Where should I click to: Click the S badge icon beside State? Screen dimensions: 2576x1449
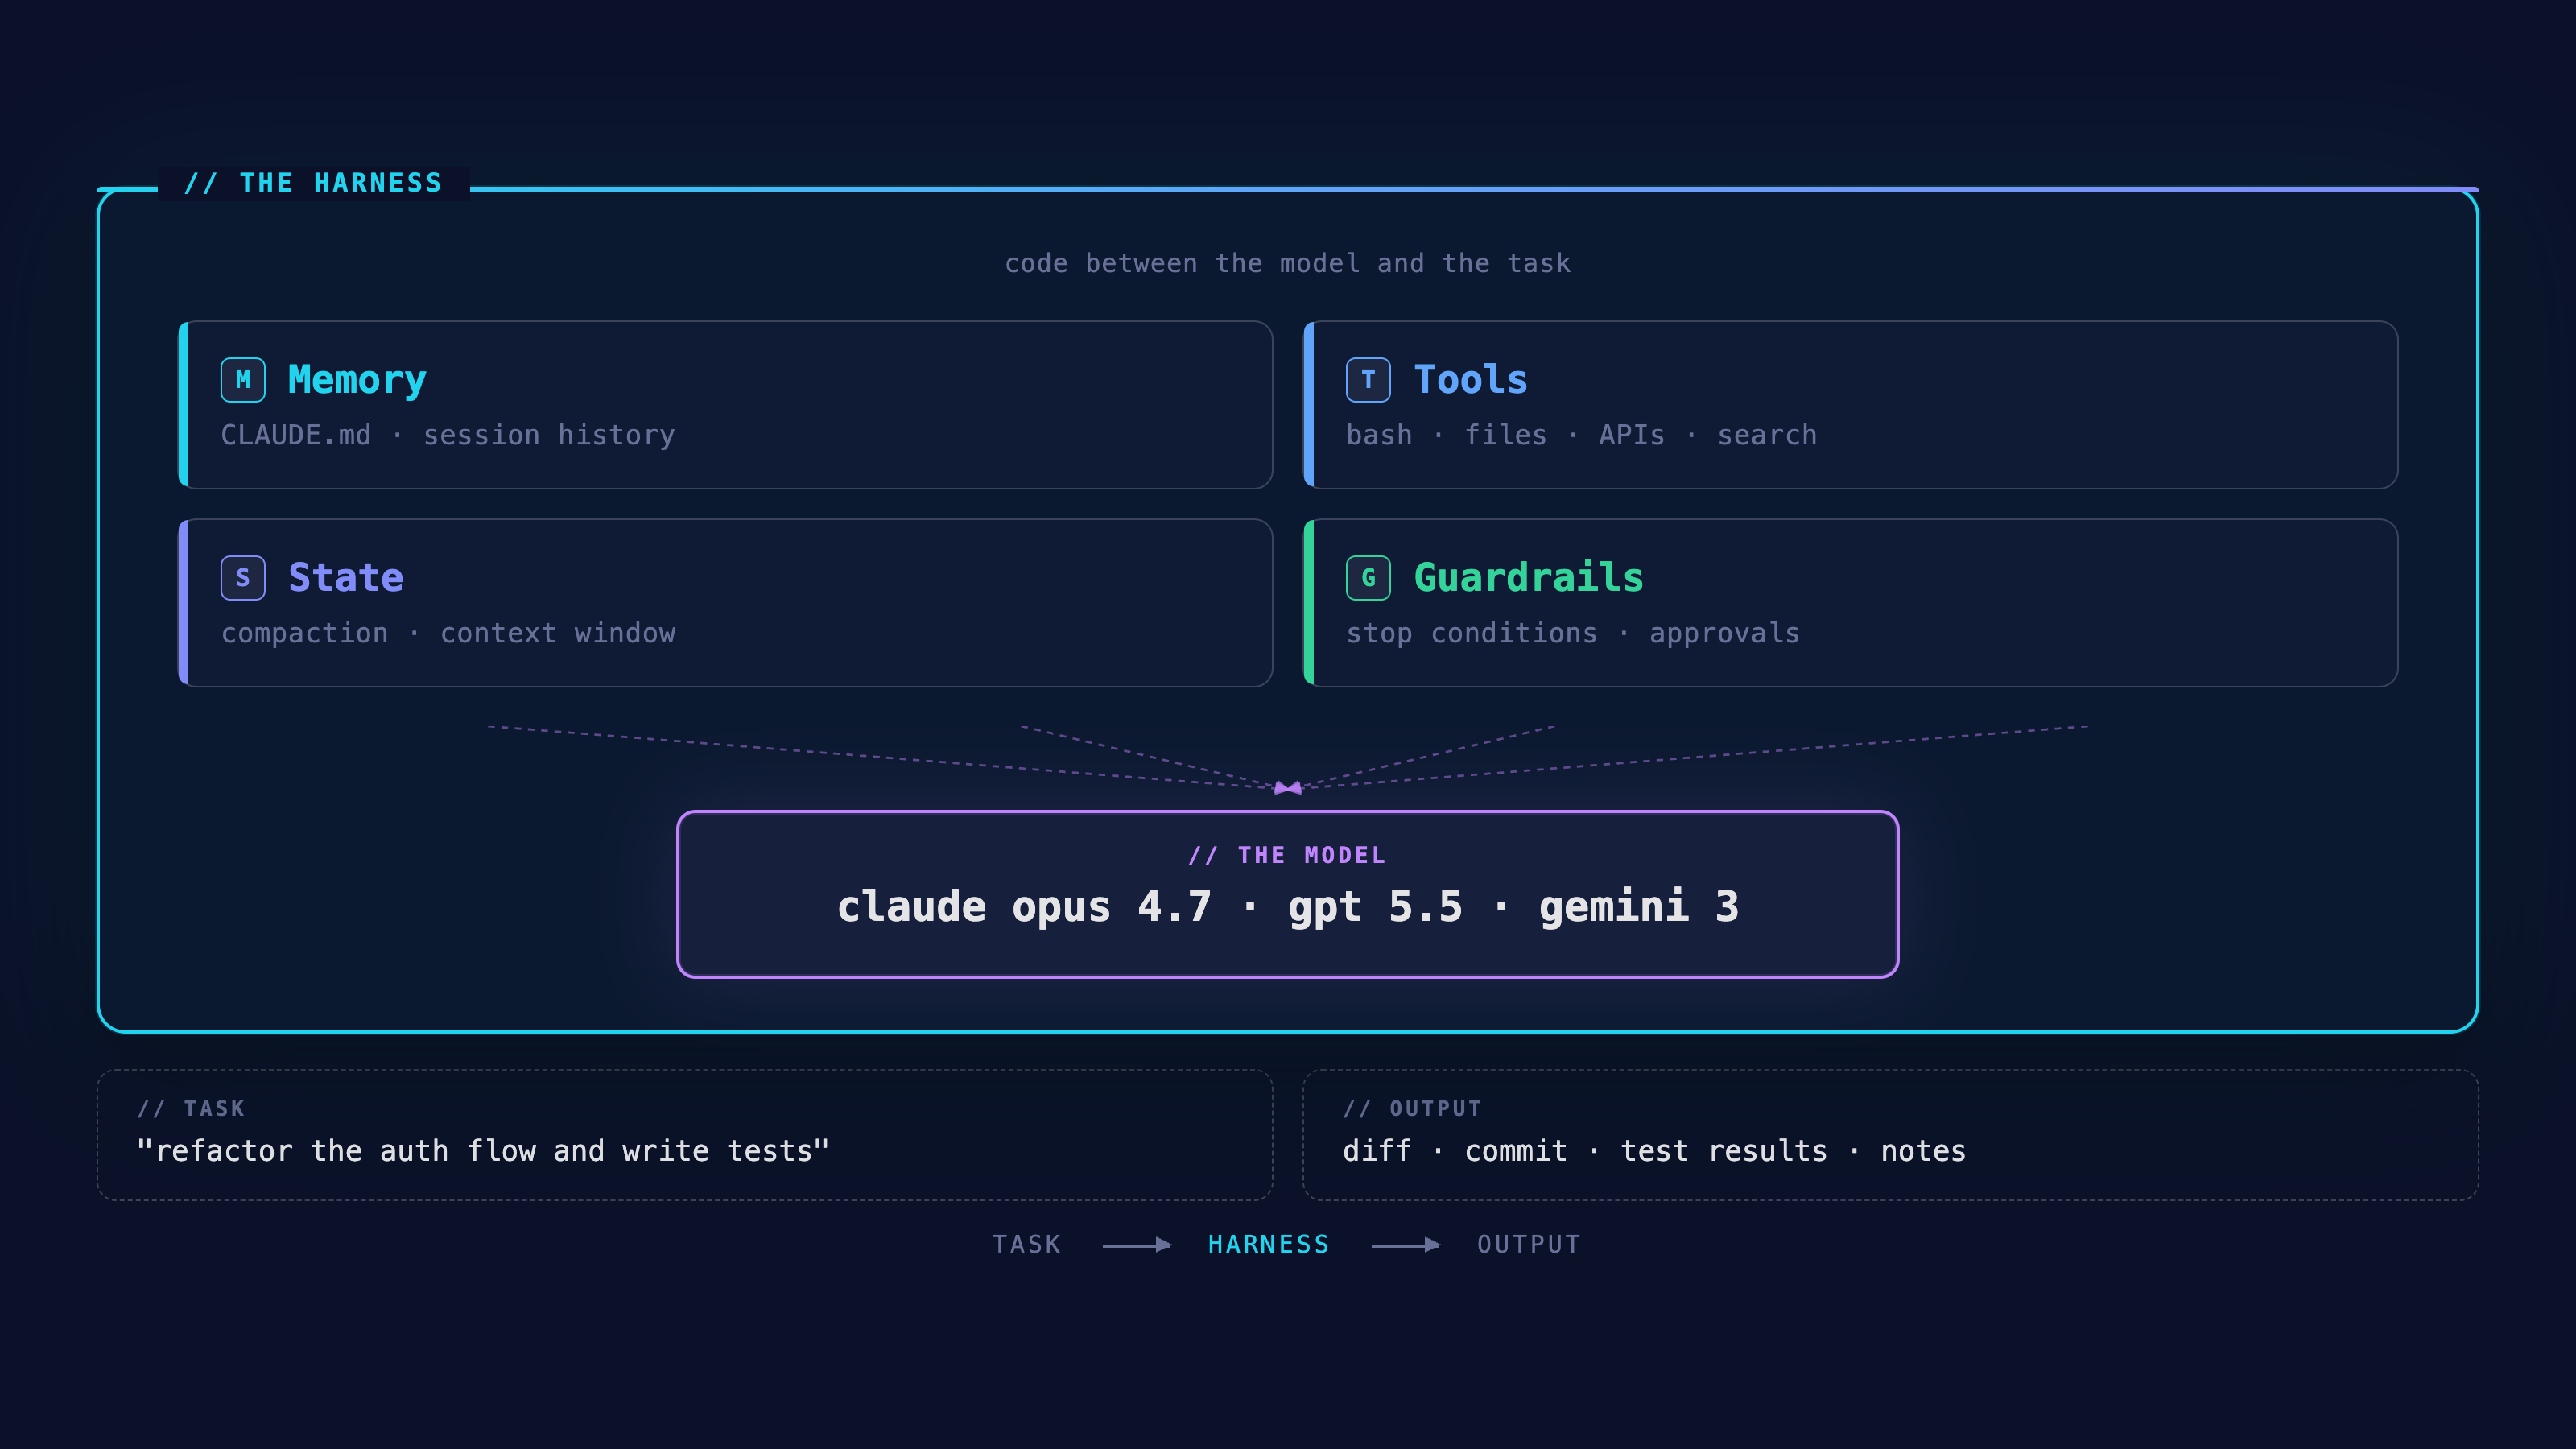243,578
